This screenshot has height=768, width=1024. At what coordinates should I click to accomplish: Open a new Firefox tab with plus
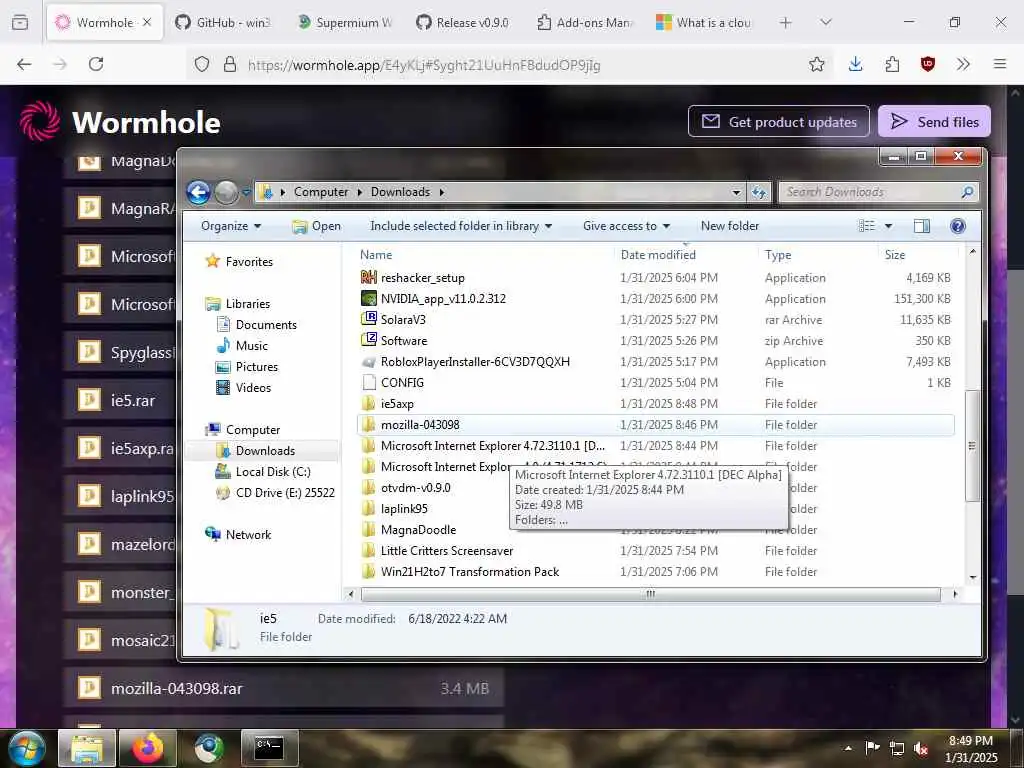coord(786,22)
